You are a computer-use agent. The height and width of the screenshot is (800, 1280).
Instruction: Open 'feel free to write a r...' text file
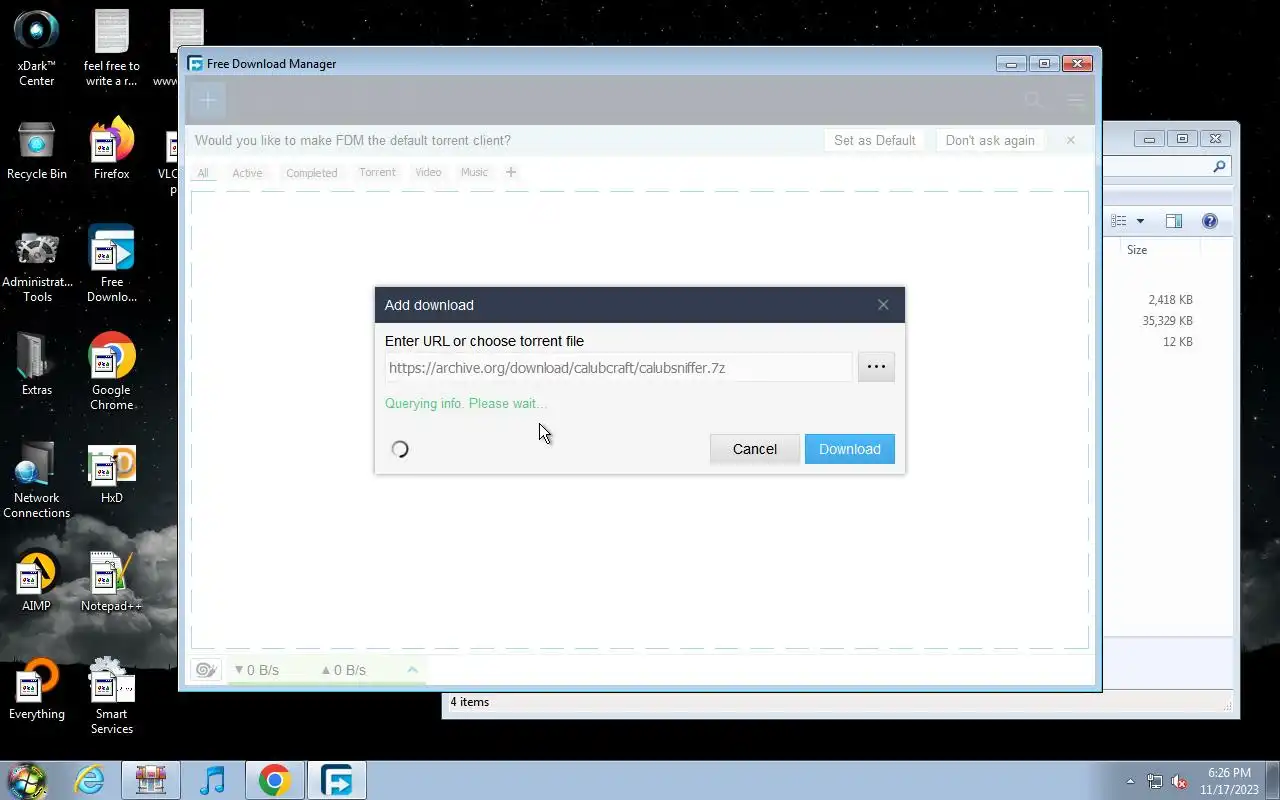(x=112, y=48)
